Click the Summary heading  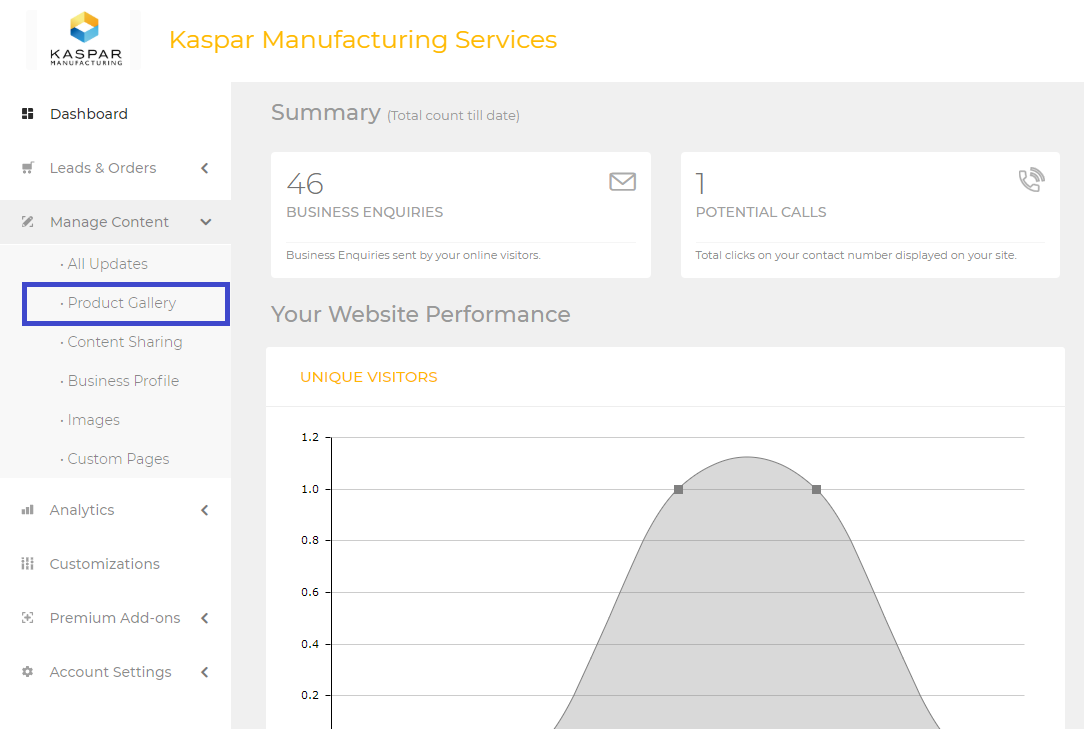click(x=326, y=112)
